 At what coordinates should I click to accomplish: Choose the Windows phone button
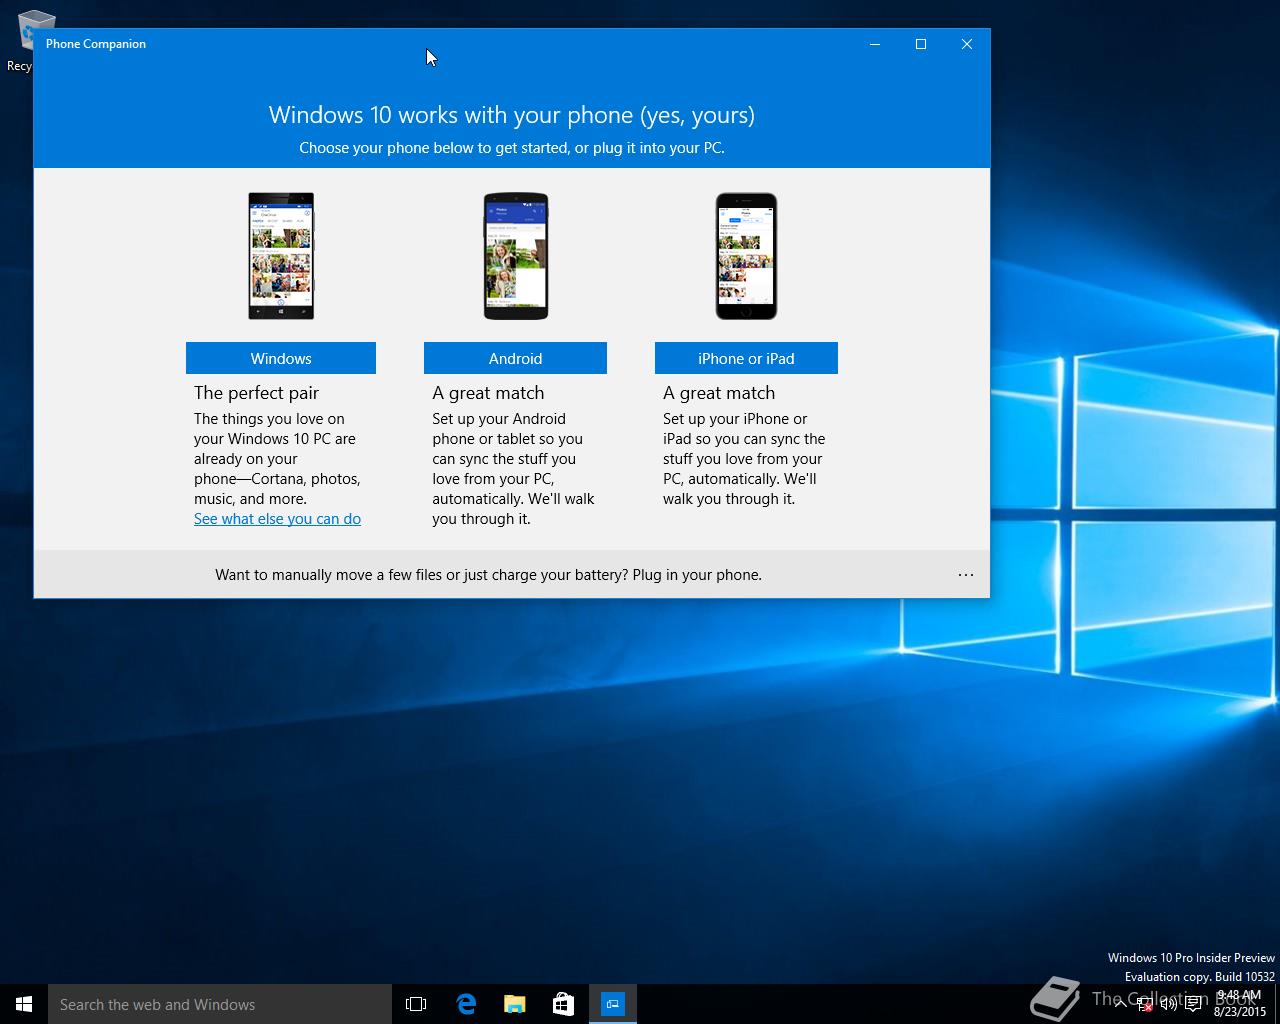point(281,358)
